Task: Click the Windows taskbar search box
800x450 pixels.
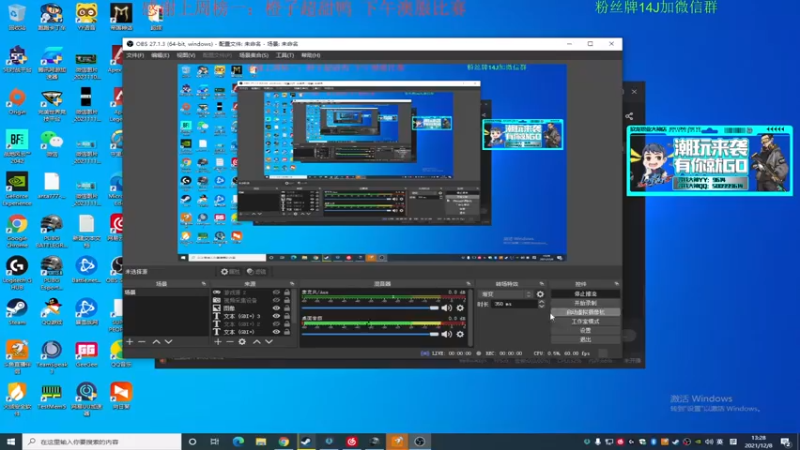Action: point(102,441)
